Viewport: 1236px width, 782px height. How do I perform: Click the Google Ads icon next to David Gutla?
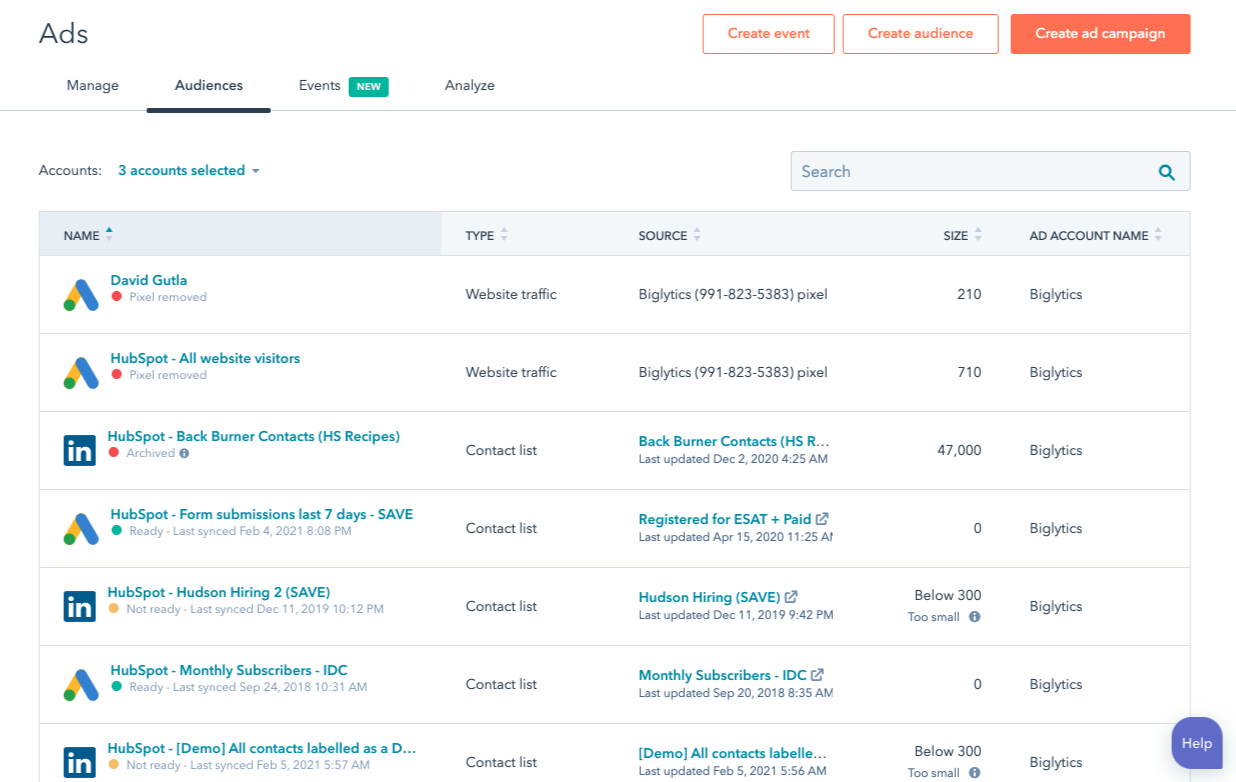coord(80,294)
